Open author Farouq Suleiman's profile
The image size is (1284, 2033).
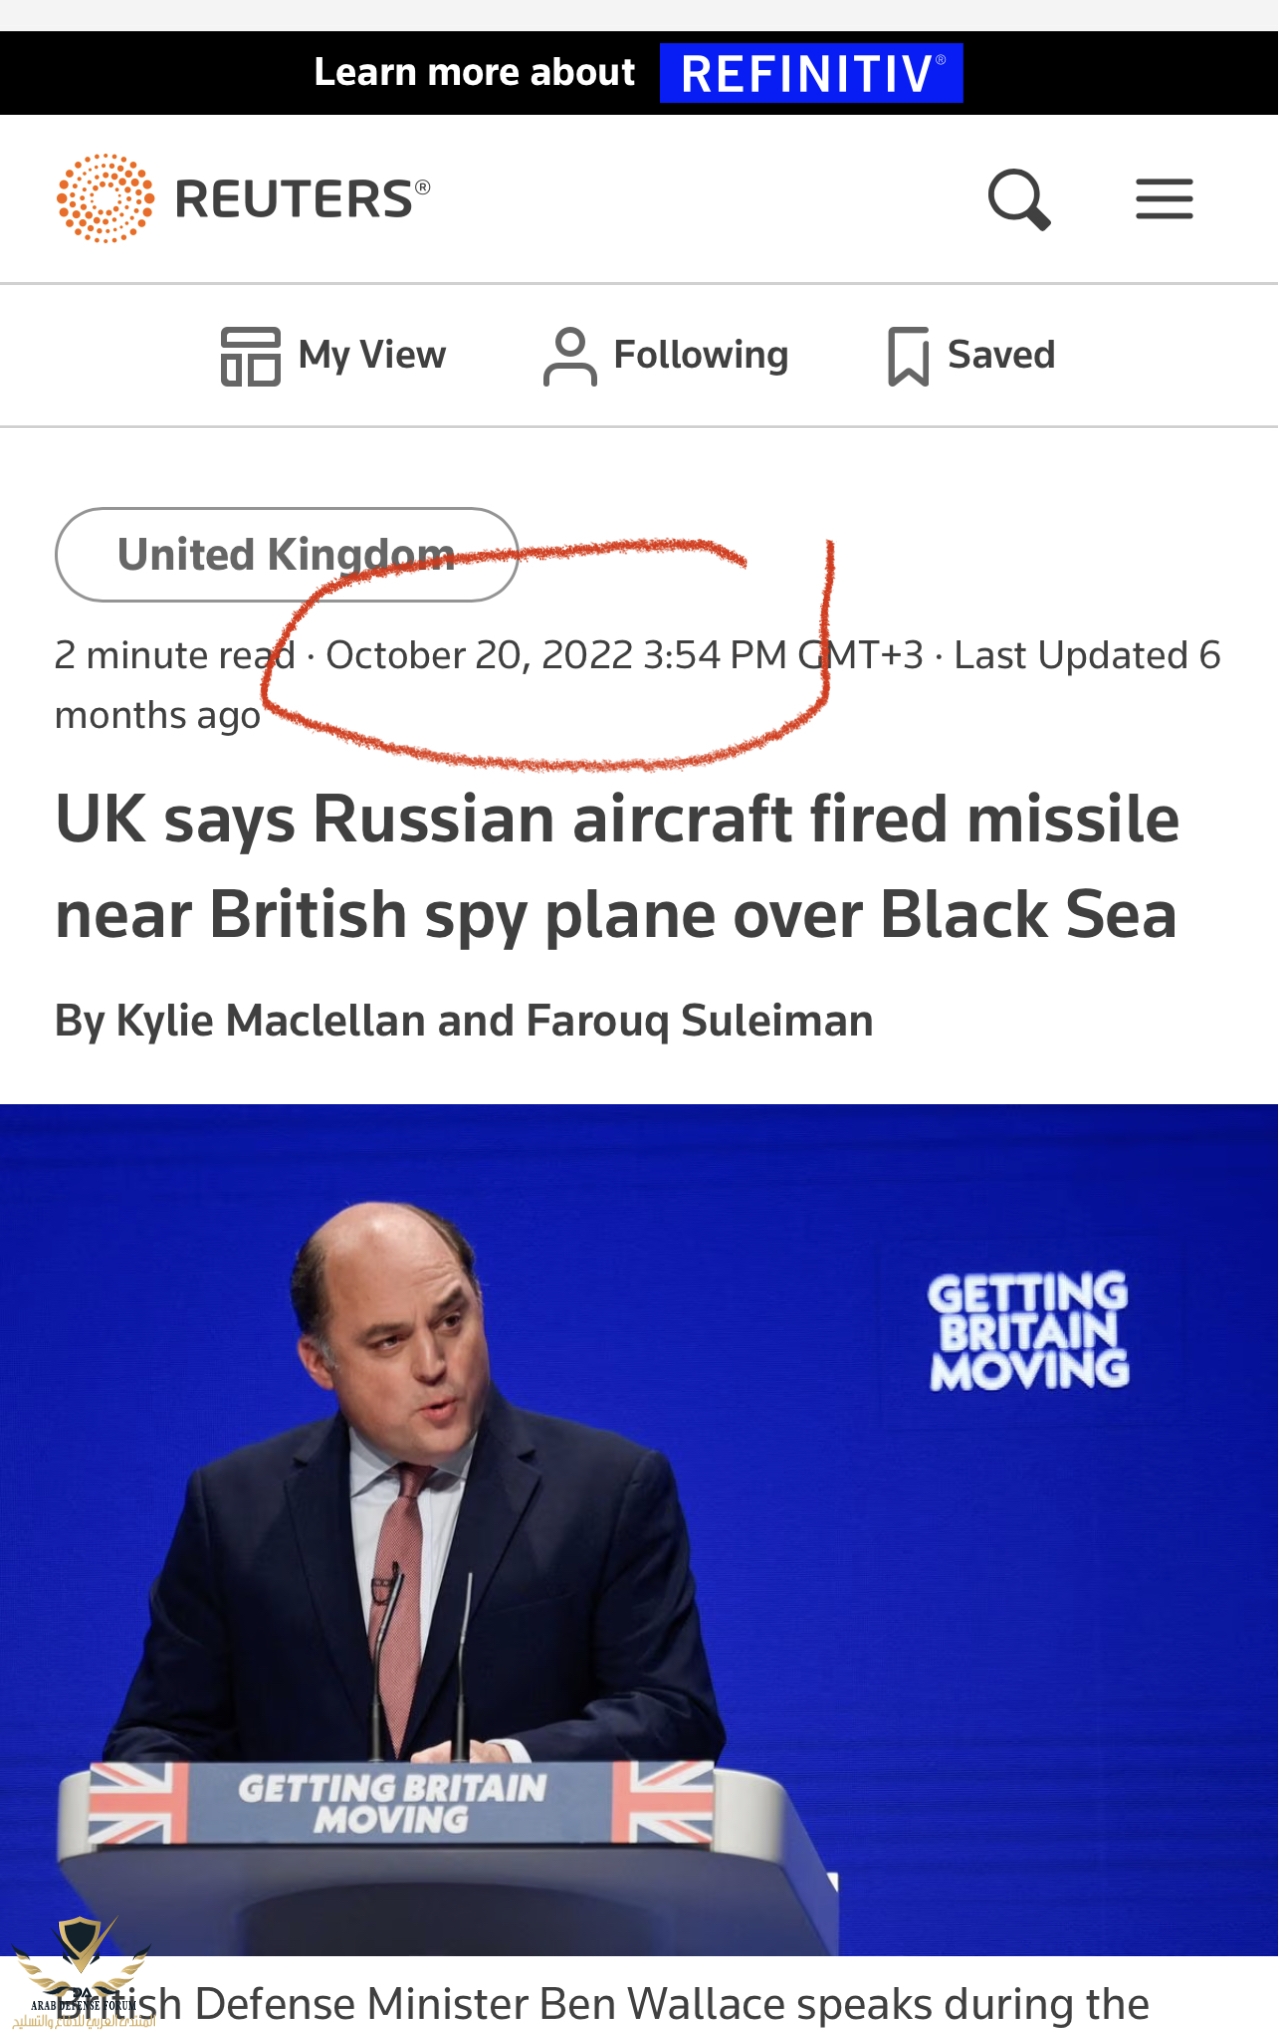699,1021
